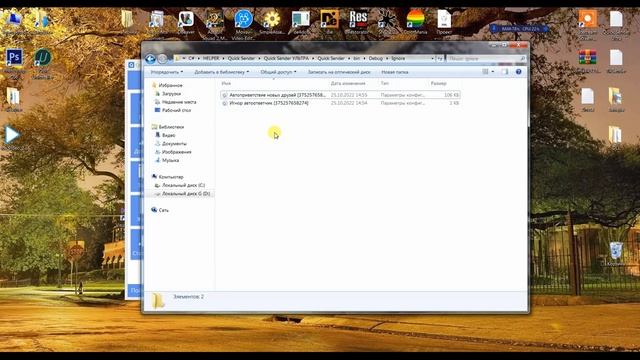Sort files by Дата изменения column header

348,83
